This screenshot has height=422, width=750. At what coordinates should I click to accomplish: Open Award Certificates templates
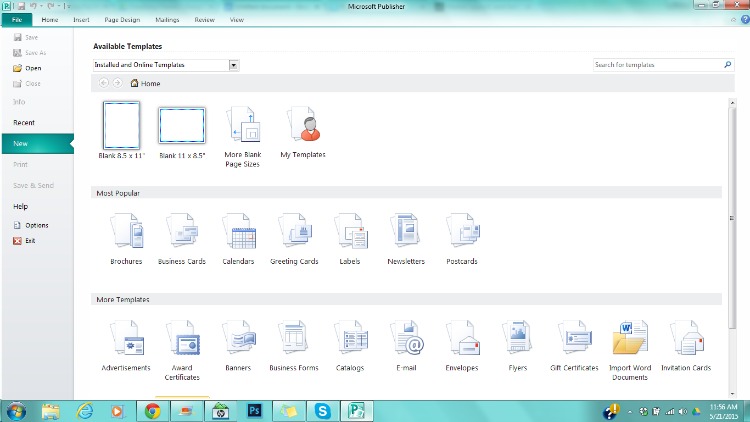click(x=182, y=350)
